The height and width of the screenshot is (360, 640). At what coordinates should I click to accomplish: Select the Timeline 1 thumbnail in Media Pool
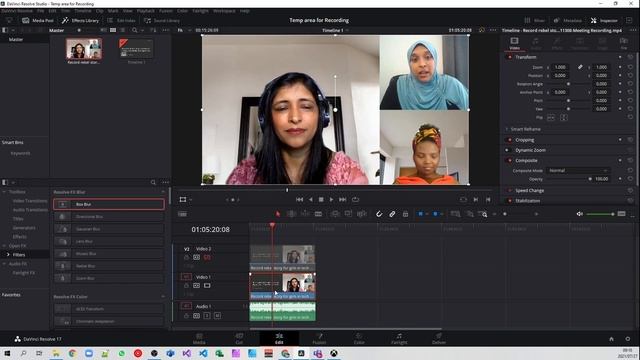(136, 49)
